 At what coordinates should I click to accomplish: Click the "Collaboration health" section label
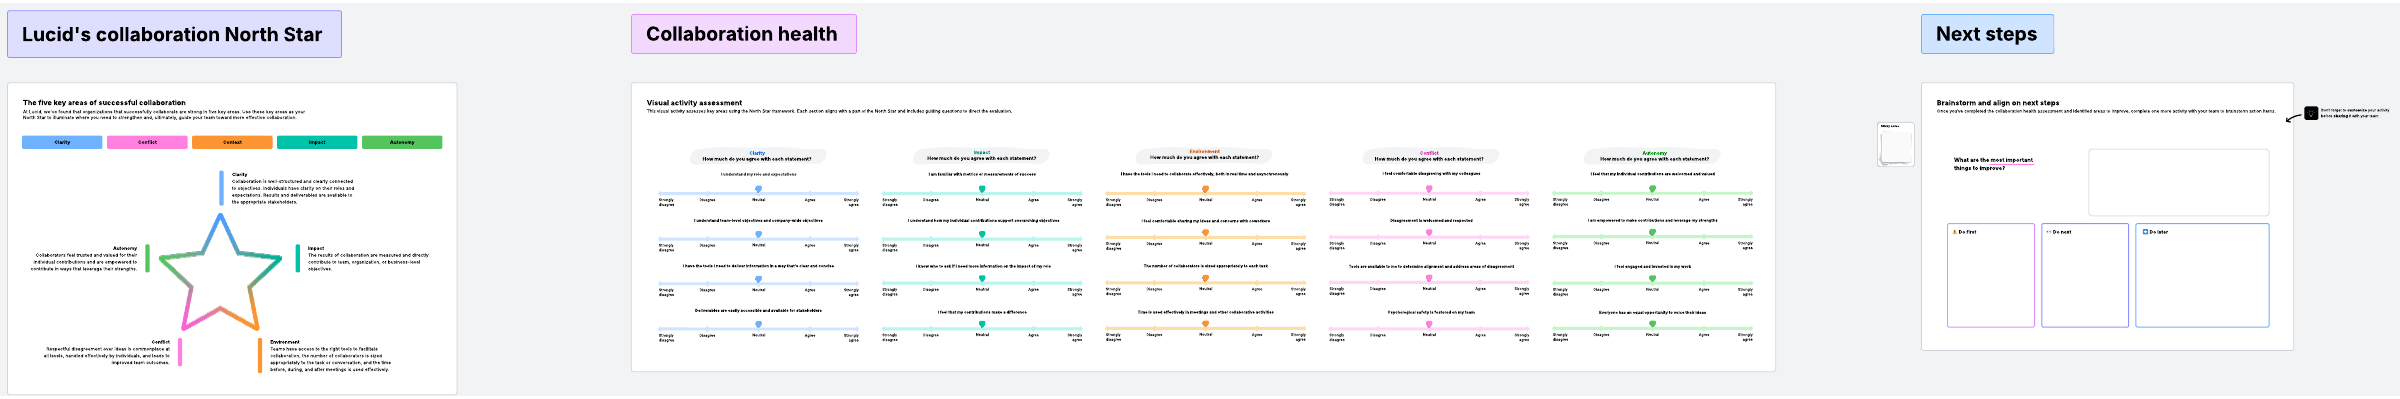(743, 34)
